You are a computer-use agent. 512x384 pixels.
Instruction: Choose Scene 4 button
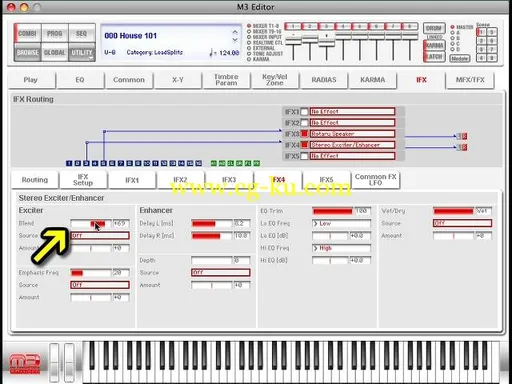point(481,58)
